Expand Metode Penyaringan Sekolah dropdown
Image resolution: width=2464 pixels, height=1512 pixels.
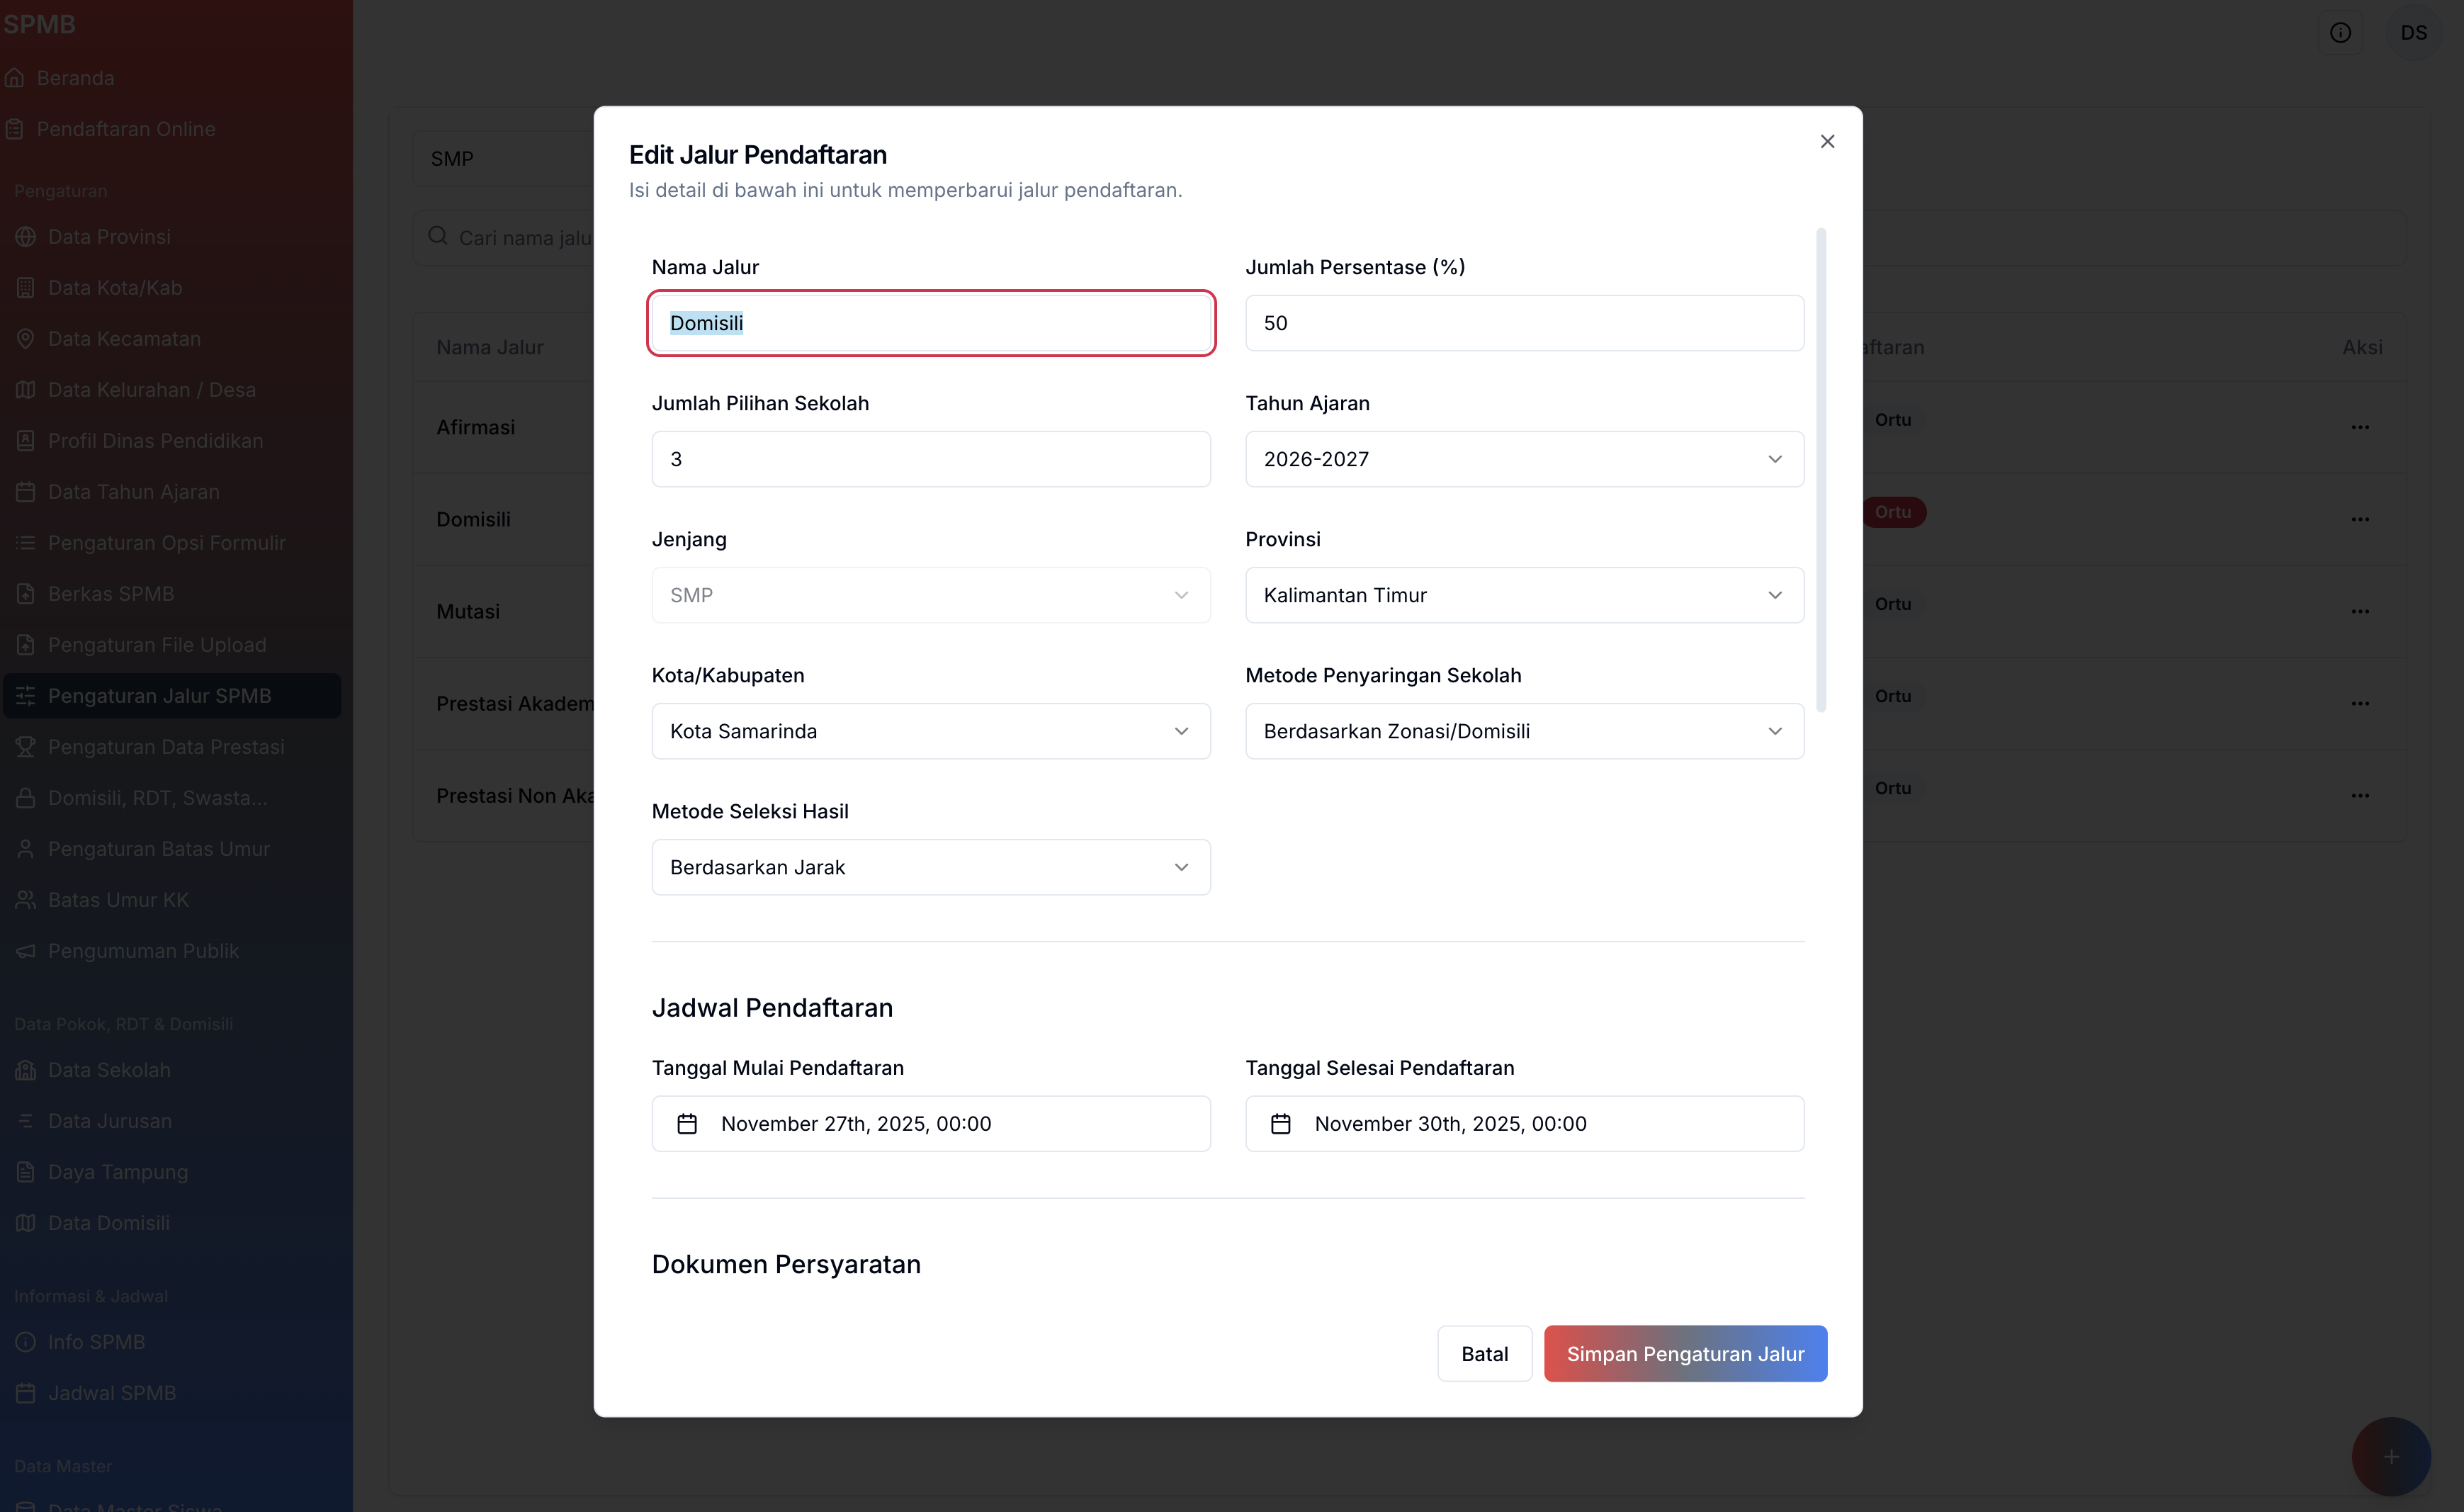(1524, 731)
